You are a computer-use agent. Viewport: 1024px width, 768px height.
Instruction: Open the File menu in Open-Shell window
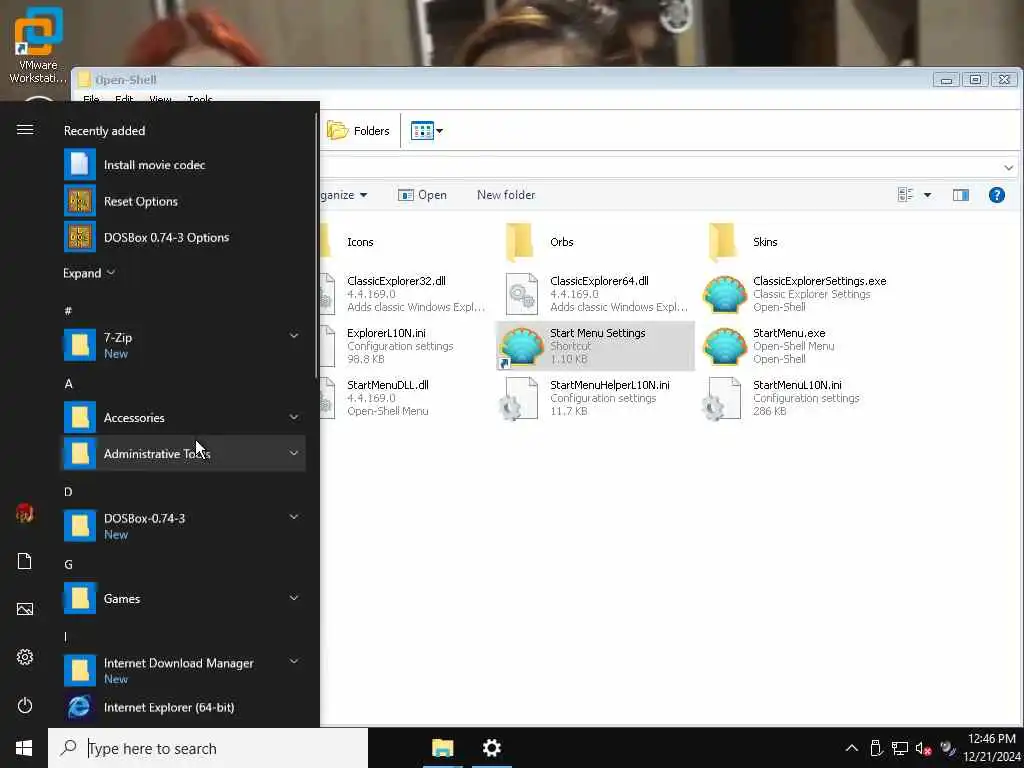pyautogui.click(x=91, y=99)
